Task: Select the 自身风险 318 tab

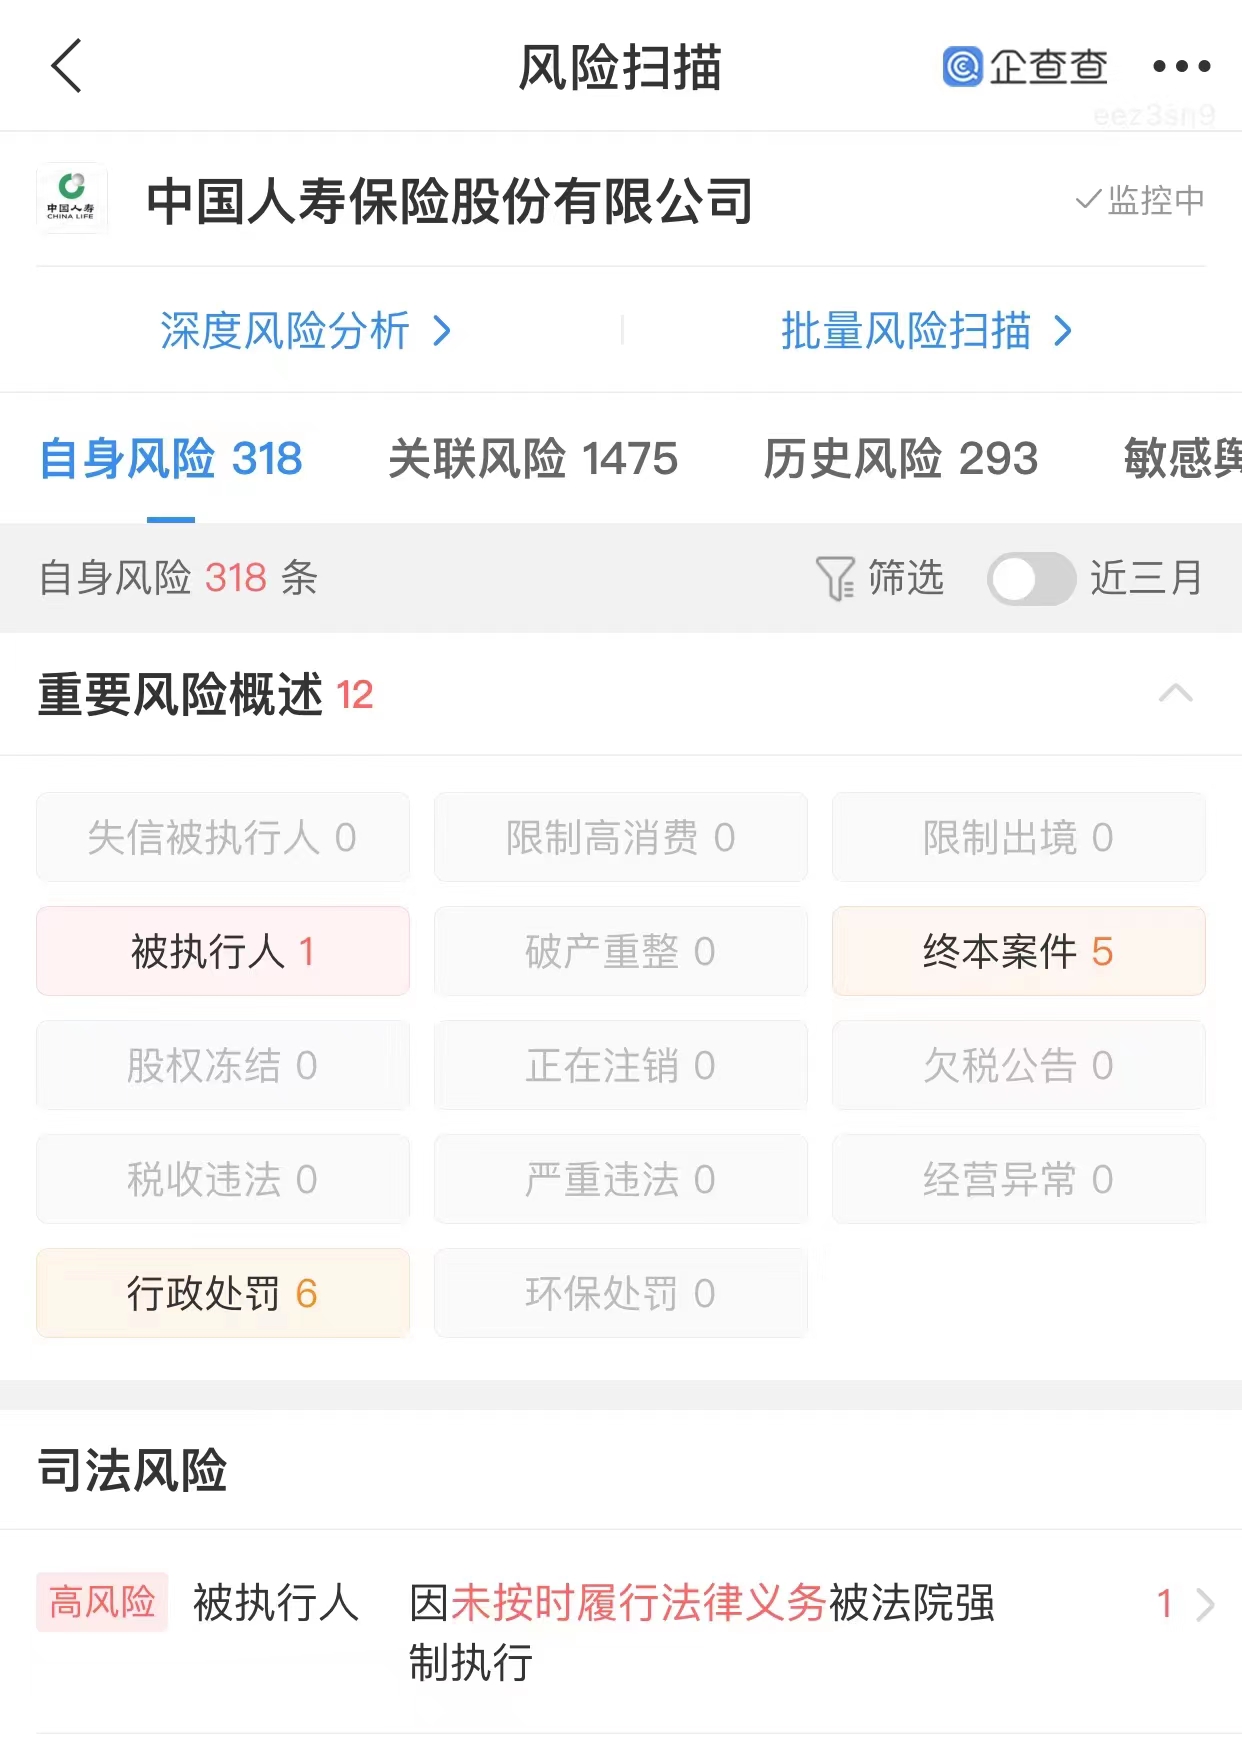Action: pyautogui.click(x=171, y=459)
